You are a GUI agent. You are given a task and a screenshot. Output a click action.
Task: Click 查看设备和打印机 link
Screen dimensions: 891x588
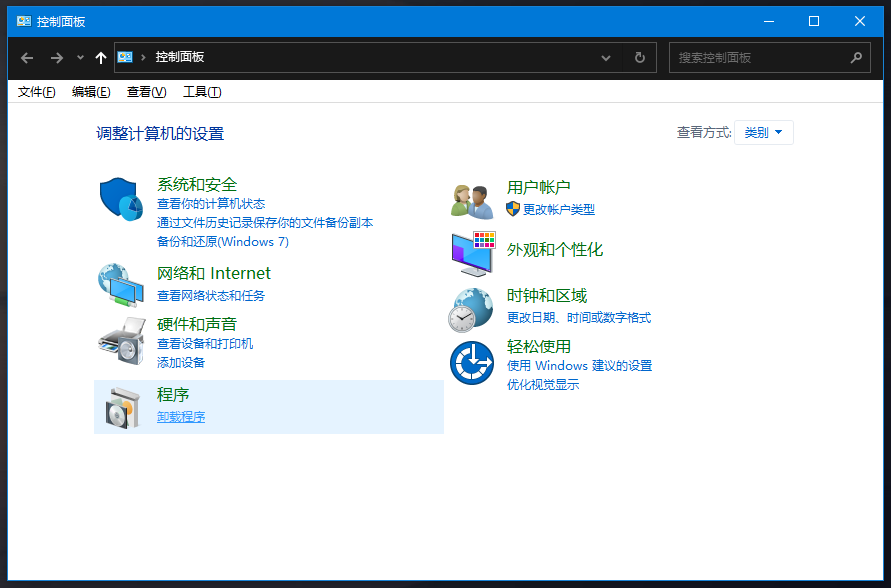coord(205,344)
